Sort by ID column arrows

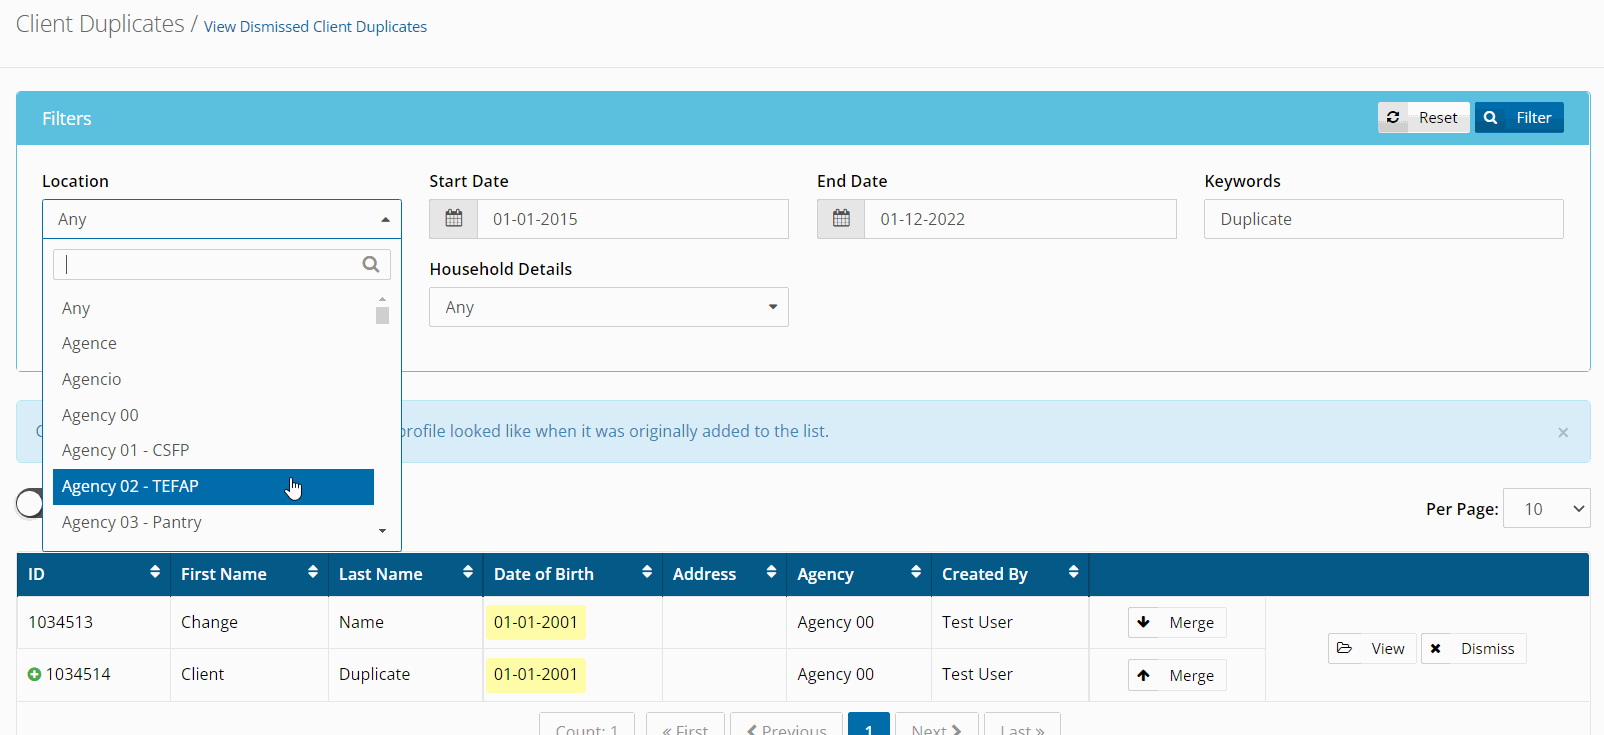(154, 572)
